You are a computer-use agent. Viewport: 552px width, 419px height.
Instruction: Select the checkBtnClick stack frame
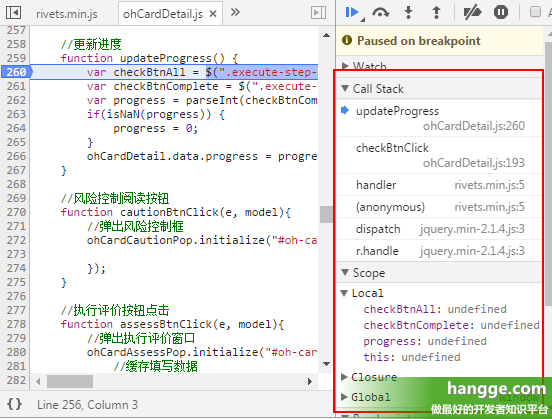click(x=439, y=155)
